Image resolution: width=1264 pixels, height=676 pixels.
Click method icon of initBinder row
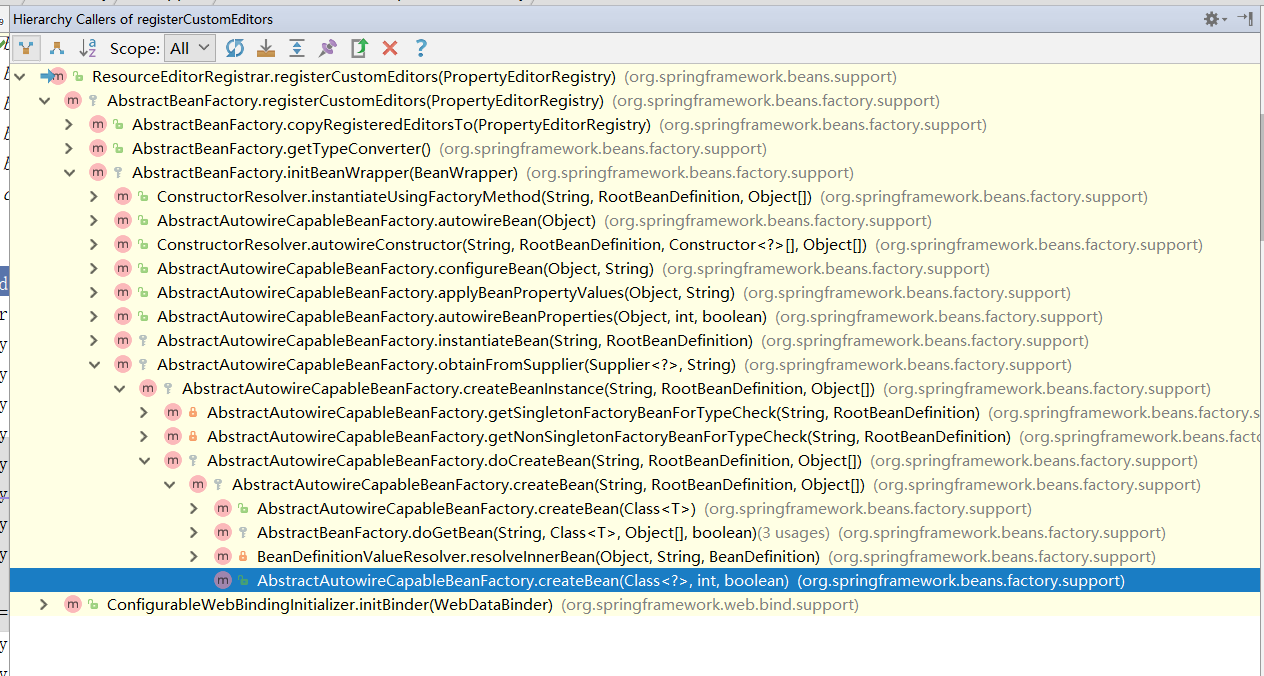72,605
